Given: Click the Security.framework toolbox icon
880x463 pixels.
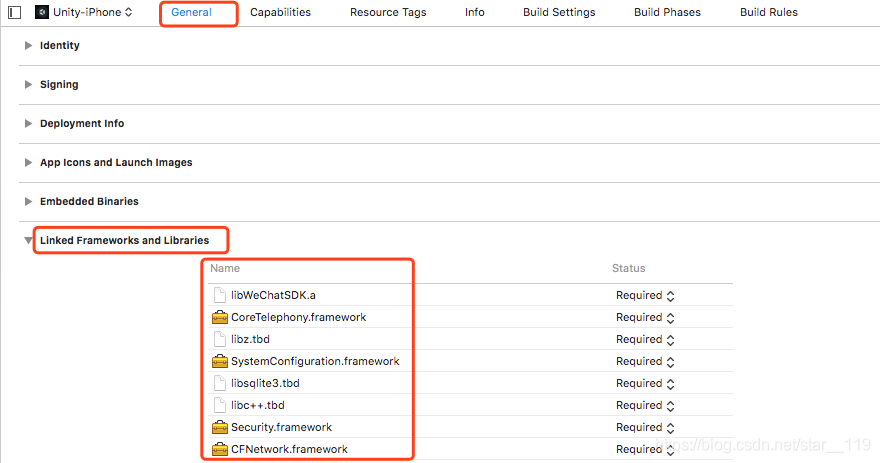Looking at the screenshot, I should point(219,427).
